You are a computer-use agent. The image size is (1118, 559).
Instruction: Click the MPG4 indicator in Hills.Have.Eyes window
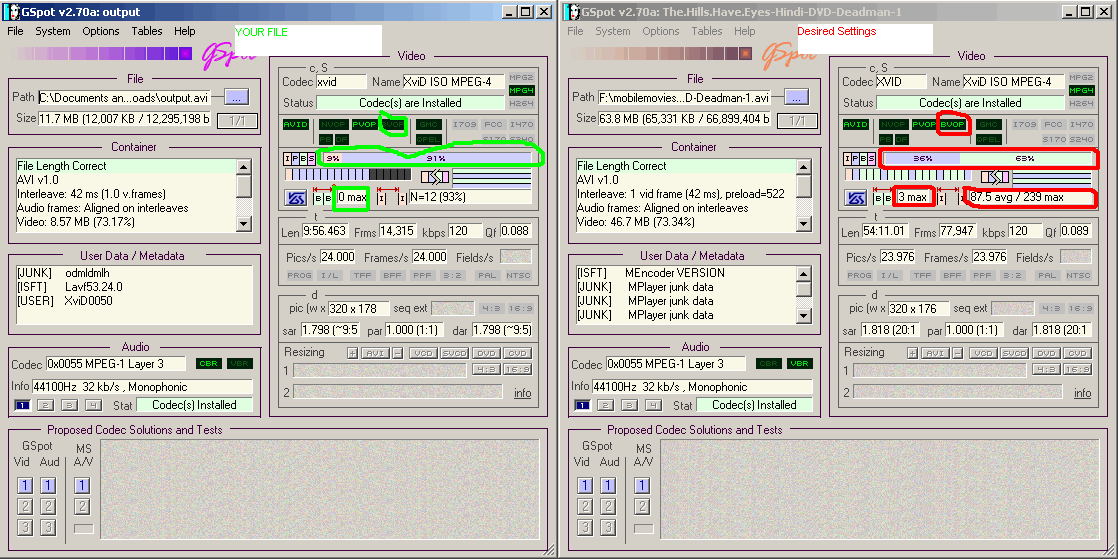1081,91
